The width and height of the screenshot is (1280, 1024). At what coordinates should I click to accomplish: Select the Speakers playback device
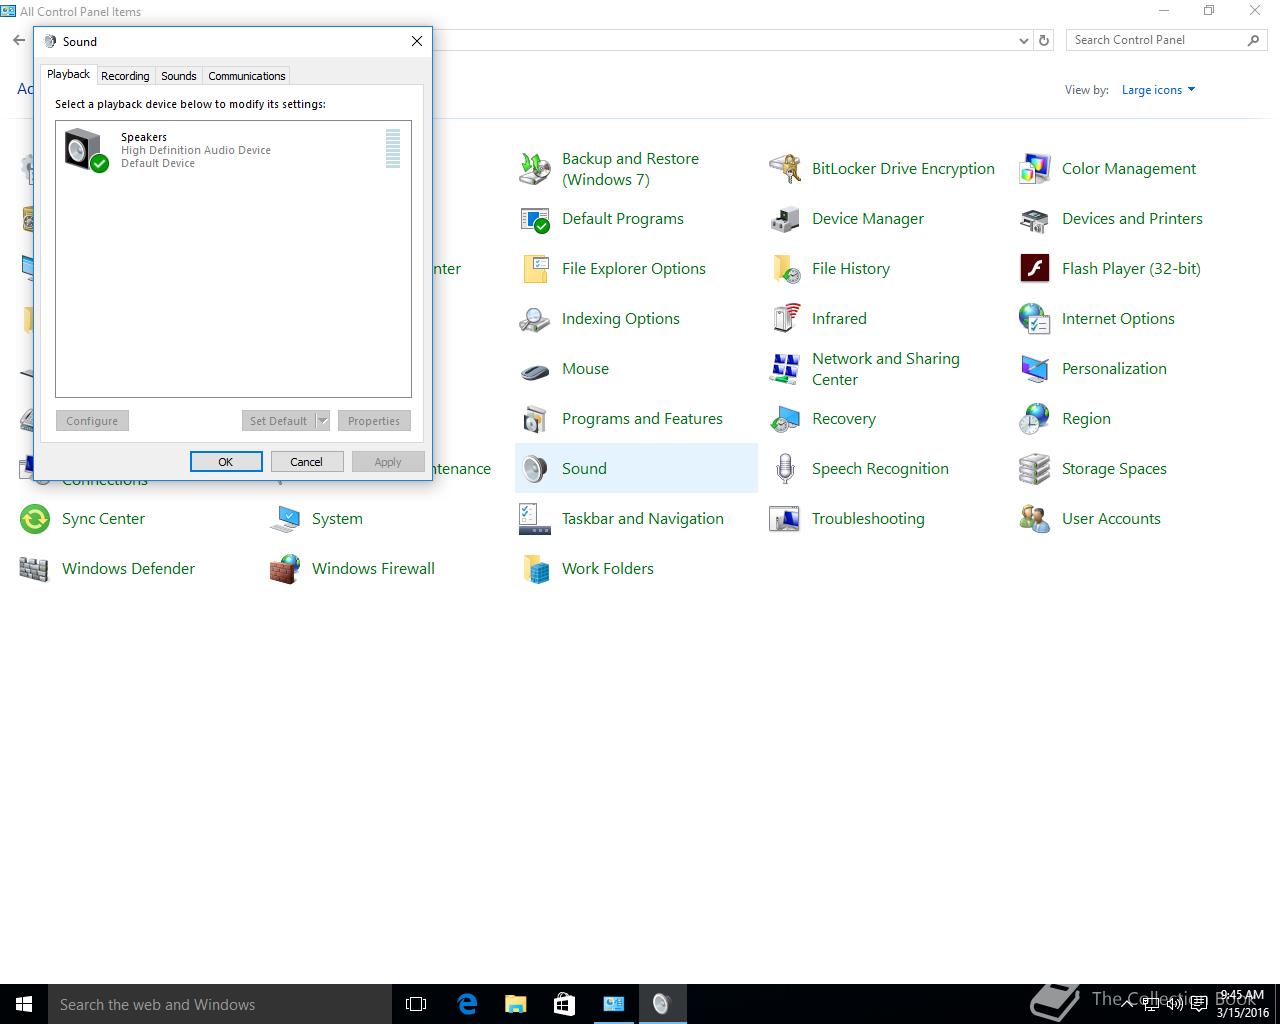point(233,149)
